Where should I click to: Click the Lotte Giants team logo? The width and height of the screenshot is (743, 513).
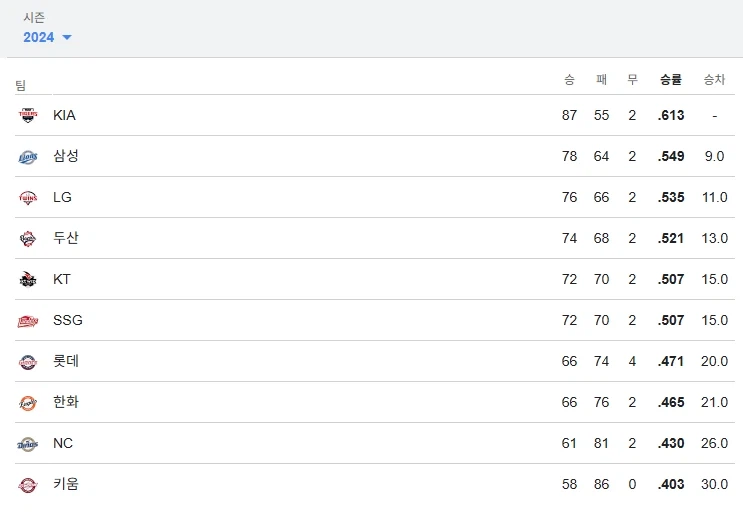click(27, 361)
